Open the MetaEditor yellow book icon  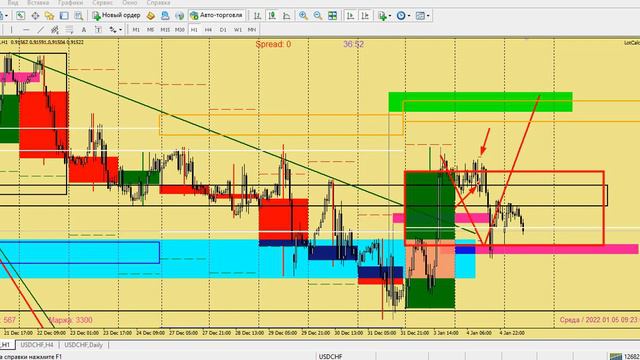[x=151, y=16]
